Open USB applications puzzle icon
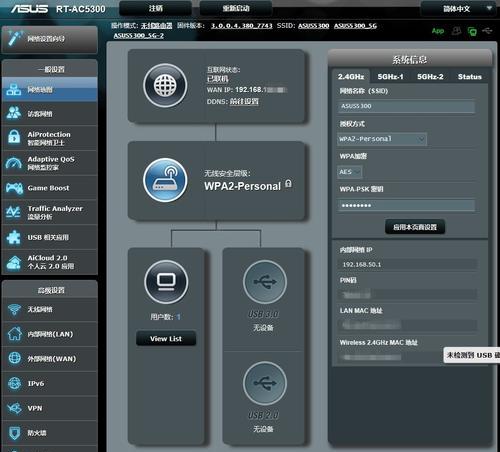 (14, 237)
